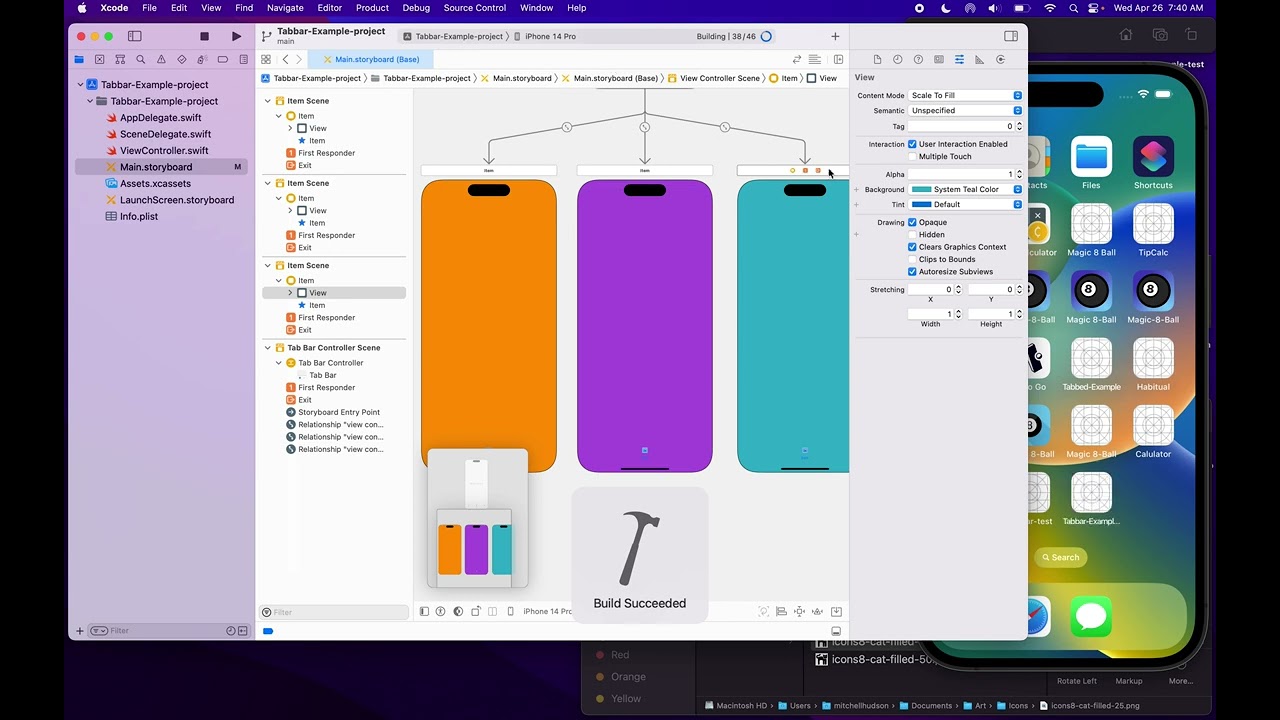Select the orange view controller on canvas
The width and height of the screenshot is (1280, 720).
tap(489, 325)
